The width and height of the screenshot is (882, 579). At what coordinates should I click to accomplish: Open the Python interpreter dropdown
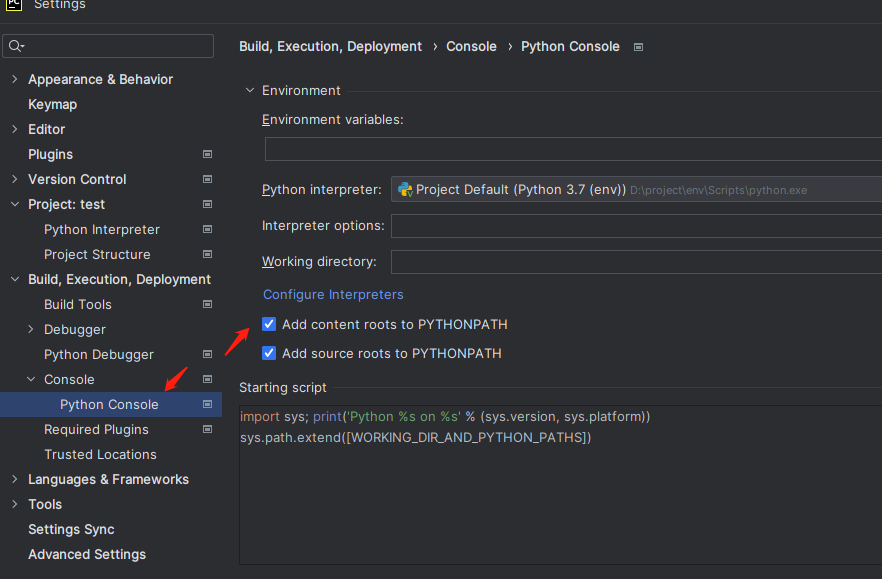636,189
